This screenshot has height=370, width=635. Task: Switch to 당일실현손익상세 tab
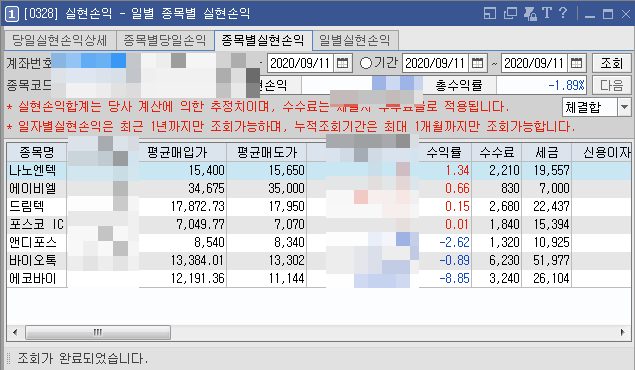click(60, 40)
